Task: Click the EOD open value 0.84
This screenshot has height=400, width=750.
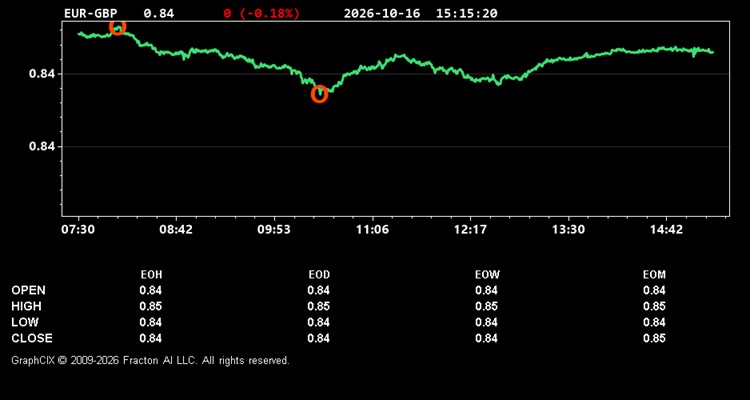Action: pyautogui.click(x=319, y=290)
